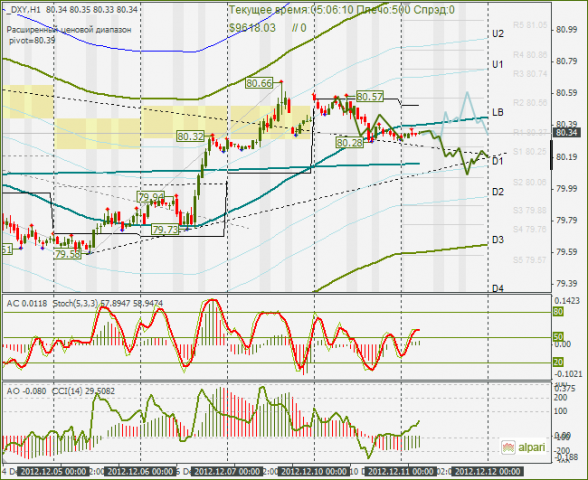The width and height of the screenshot is (588, 480).
Task: Click the 80.79 price axis value
Action: [566, 61]
